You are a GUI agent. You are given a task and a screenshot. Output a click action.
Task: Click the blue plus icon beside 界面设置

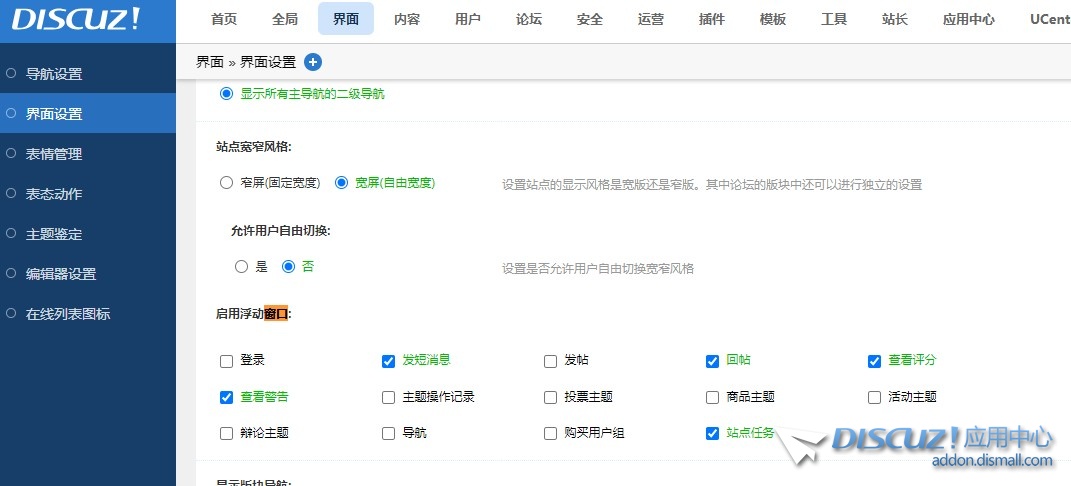coord(313,62)
